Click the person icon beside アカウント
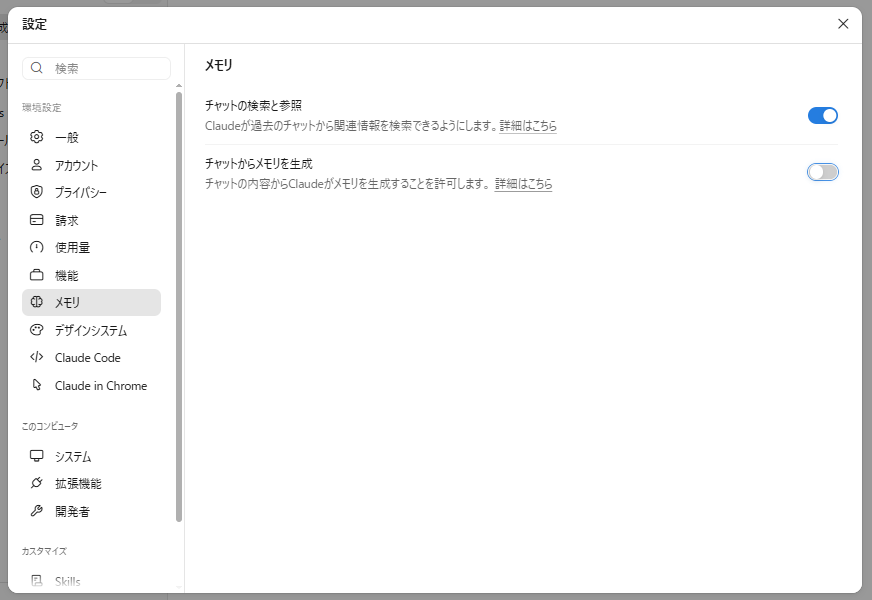This screenshot has height=600, width=872. click(37, 165)
